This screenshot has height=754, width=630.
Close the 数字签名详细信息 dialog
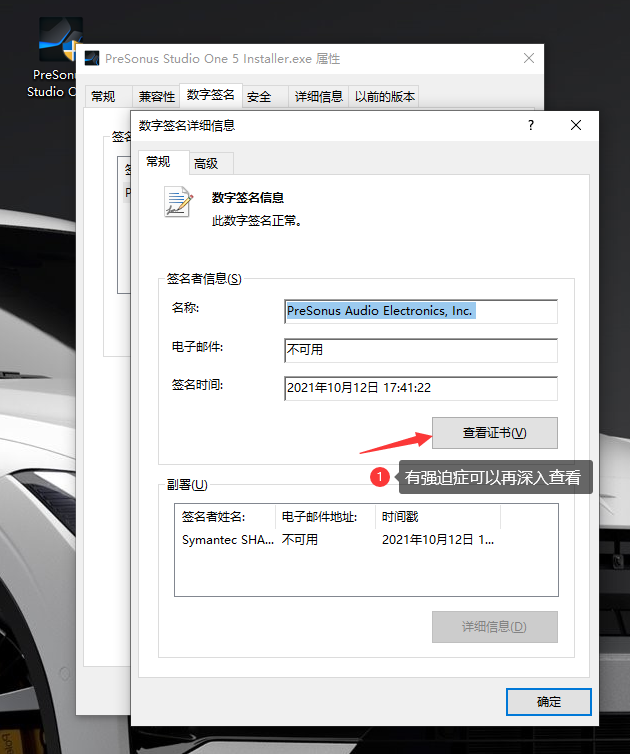(x=576, y=126)
